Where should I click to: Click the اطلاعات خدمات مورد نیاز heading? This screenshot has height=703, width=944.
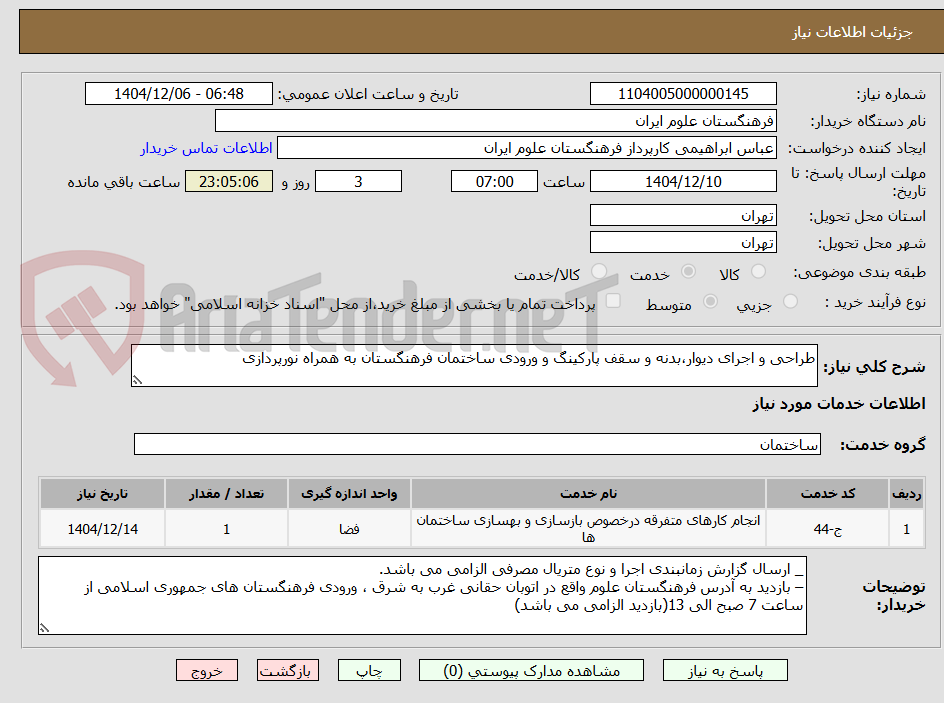coord(839,403)
